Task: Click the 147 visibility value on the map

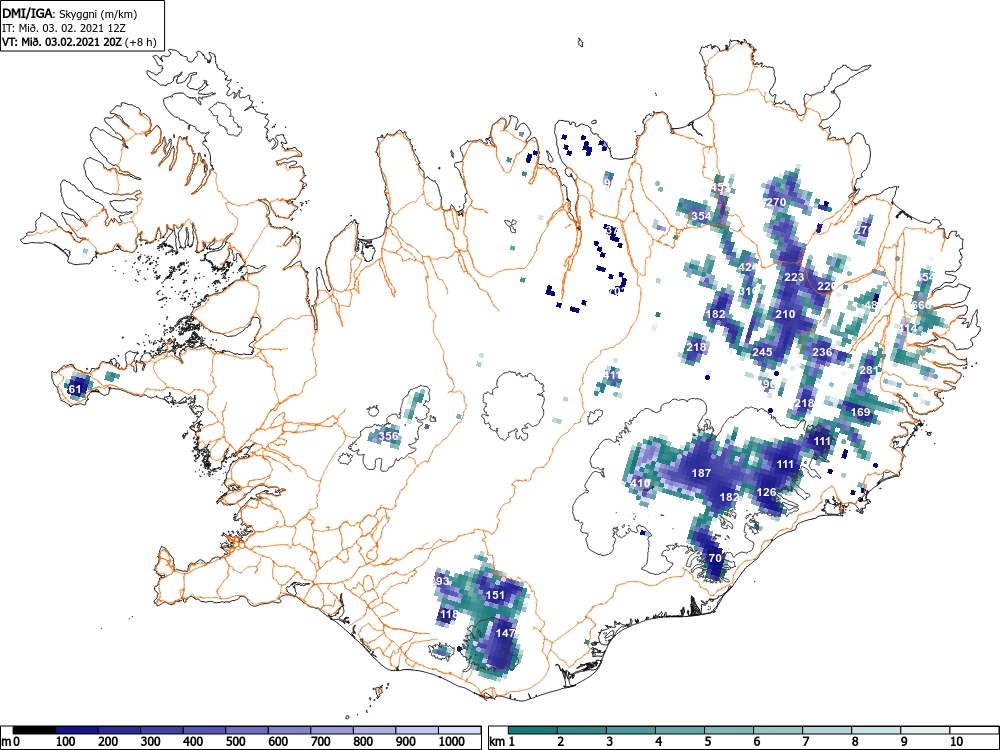Action: click(x=504, y=633)
